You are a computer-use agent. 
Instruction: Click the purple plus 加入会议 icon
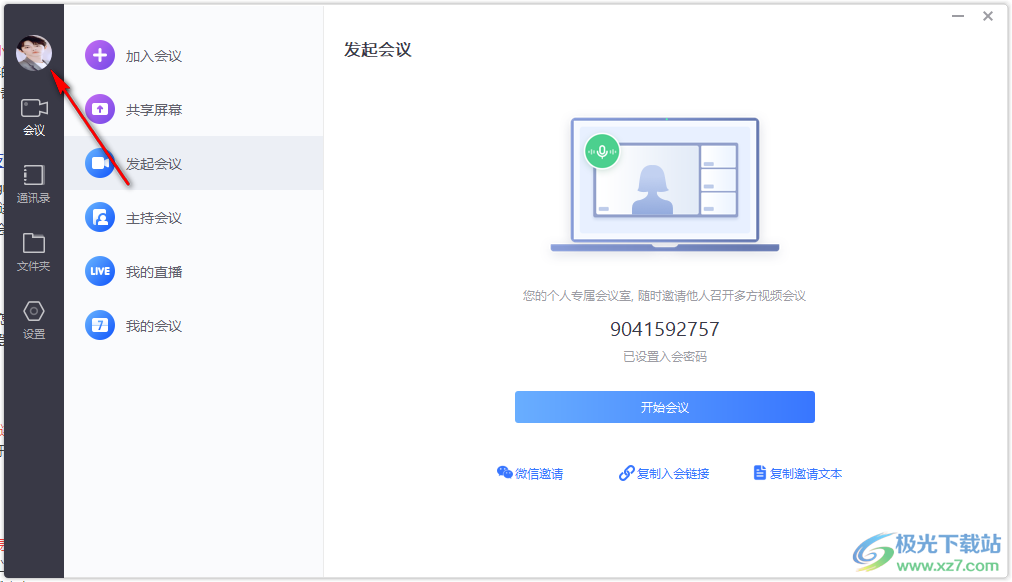[x=100, y=56]
